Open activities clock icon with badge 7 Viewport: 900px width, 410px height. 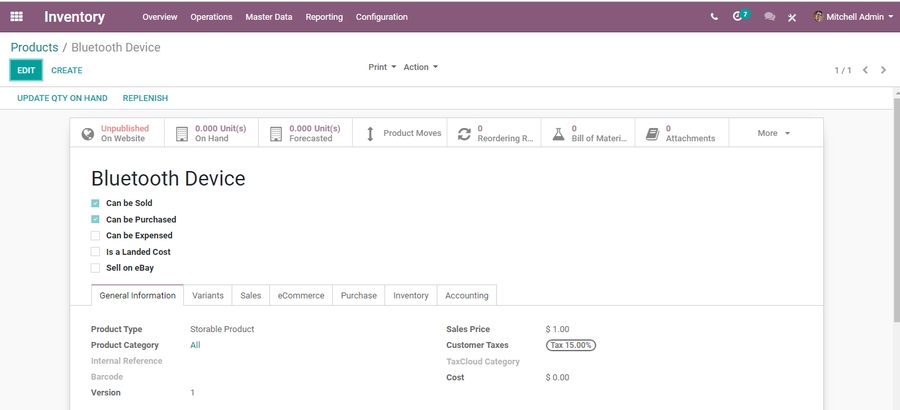coord(739,17)
